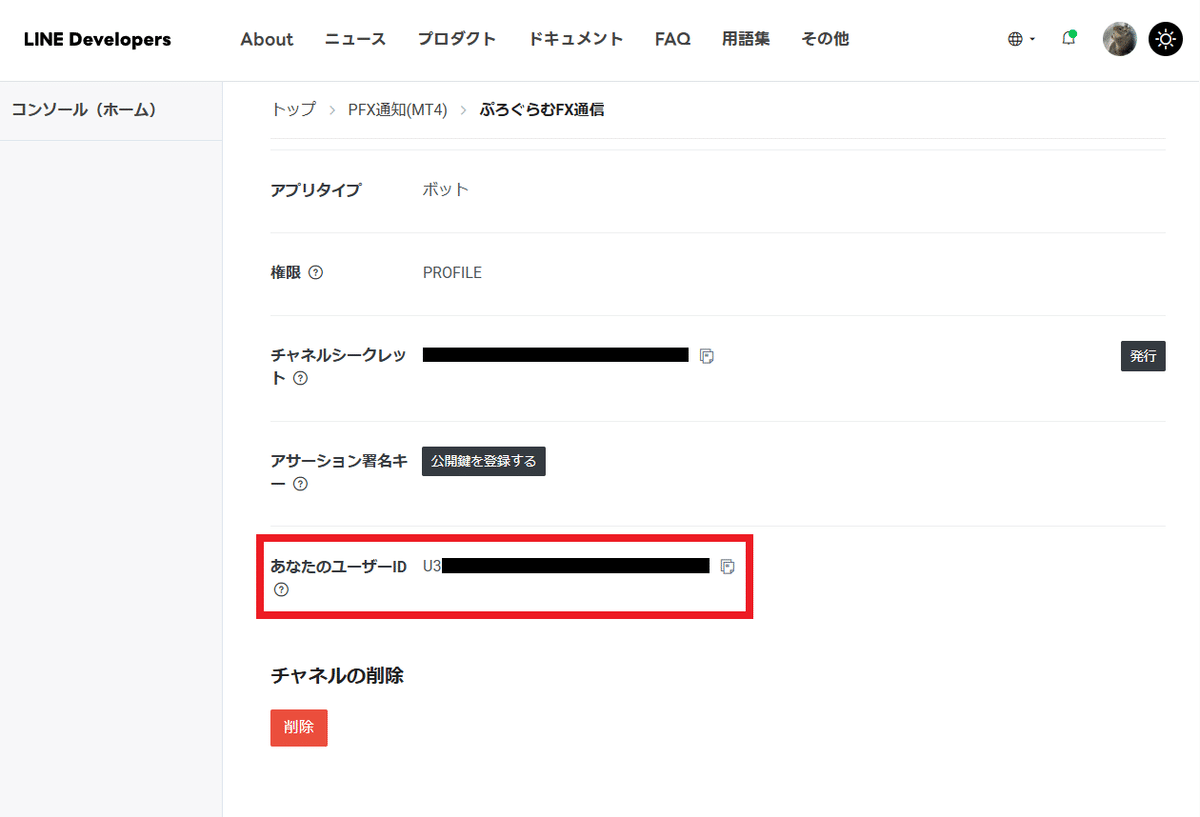Click 発行 to issue new secret
The height and width of the screenshot is (817, 1200).
tap(1142, 356)
